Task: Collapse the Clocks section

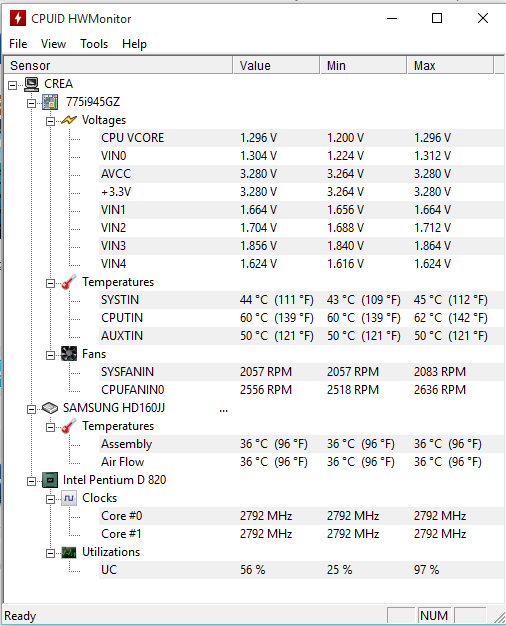Action: tap(50, 499)
